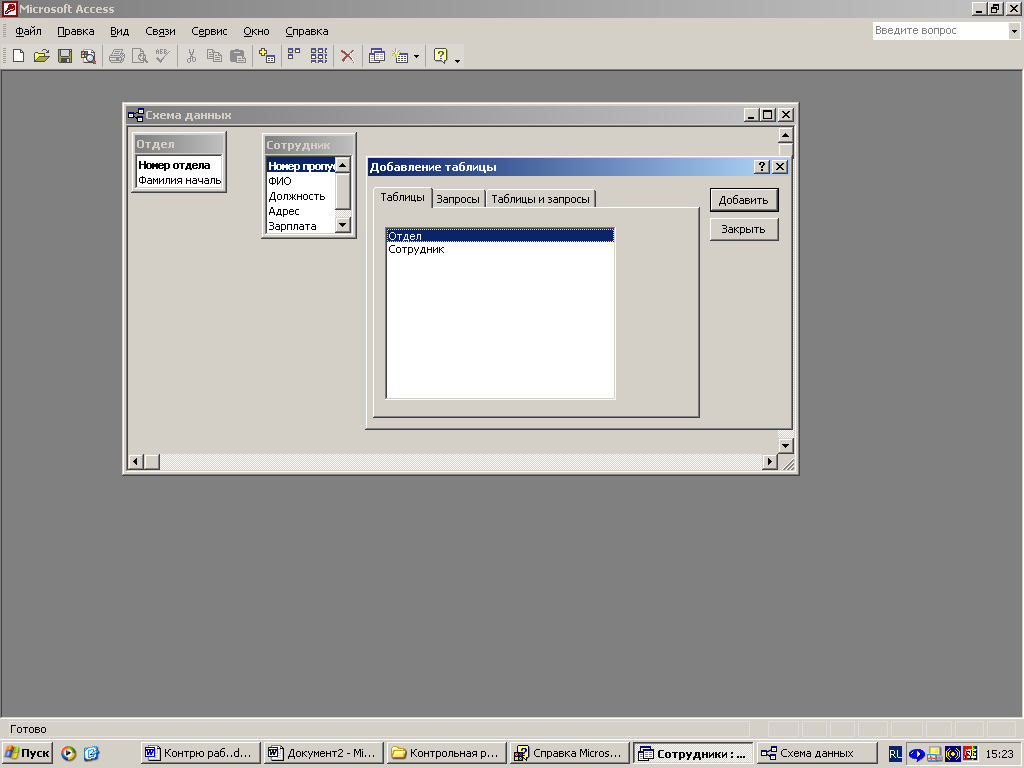Click the Print toolbar icon

(117, 56)
